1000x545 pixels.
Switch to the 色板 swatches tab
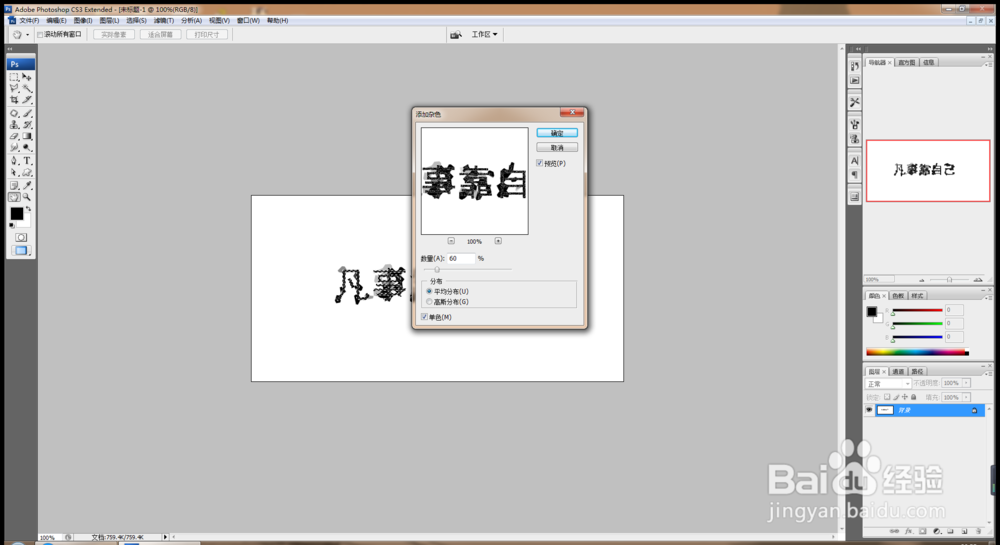pos(898,296)
